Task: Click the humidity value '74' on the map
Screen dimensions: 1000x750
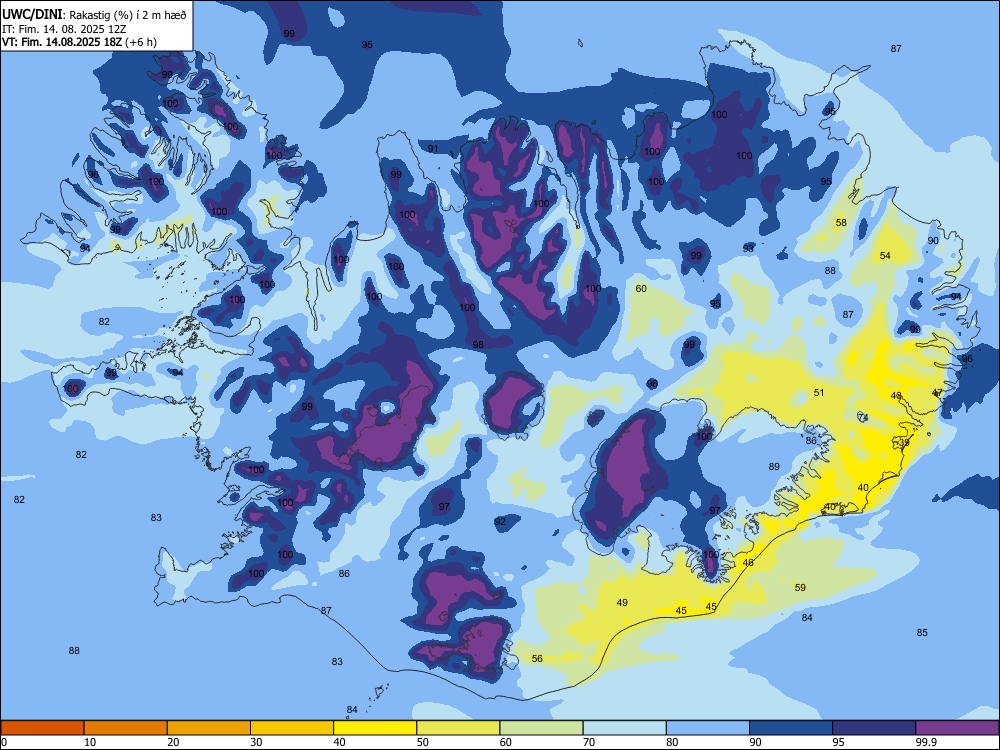Action: [863, 418]
